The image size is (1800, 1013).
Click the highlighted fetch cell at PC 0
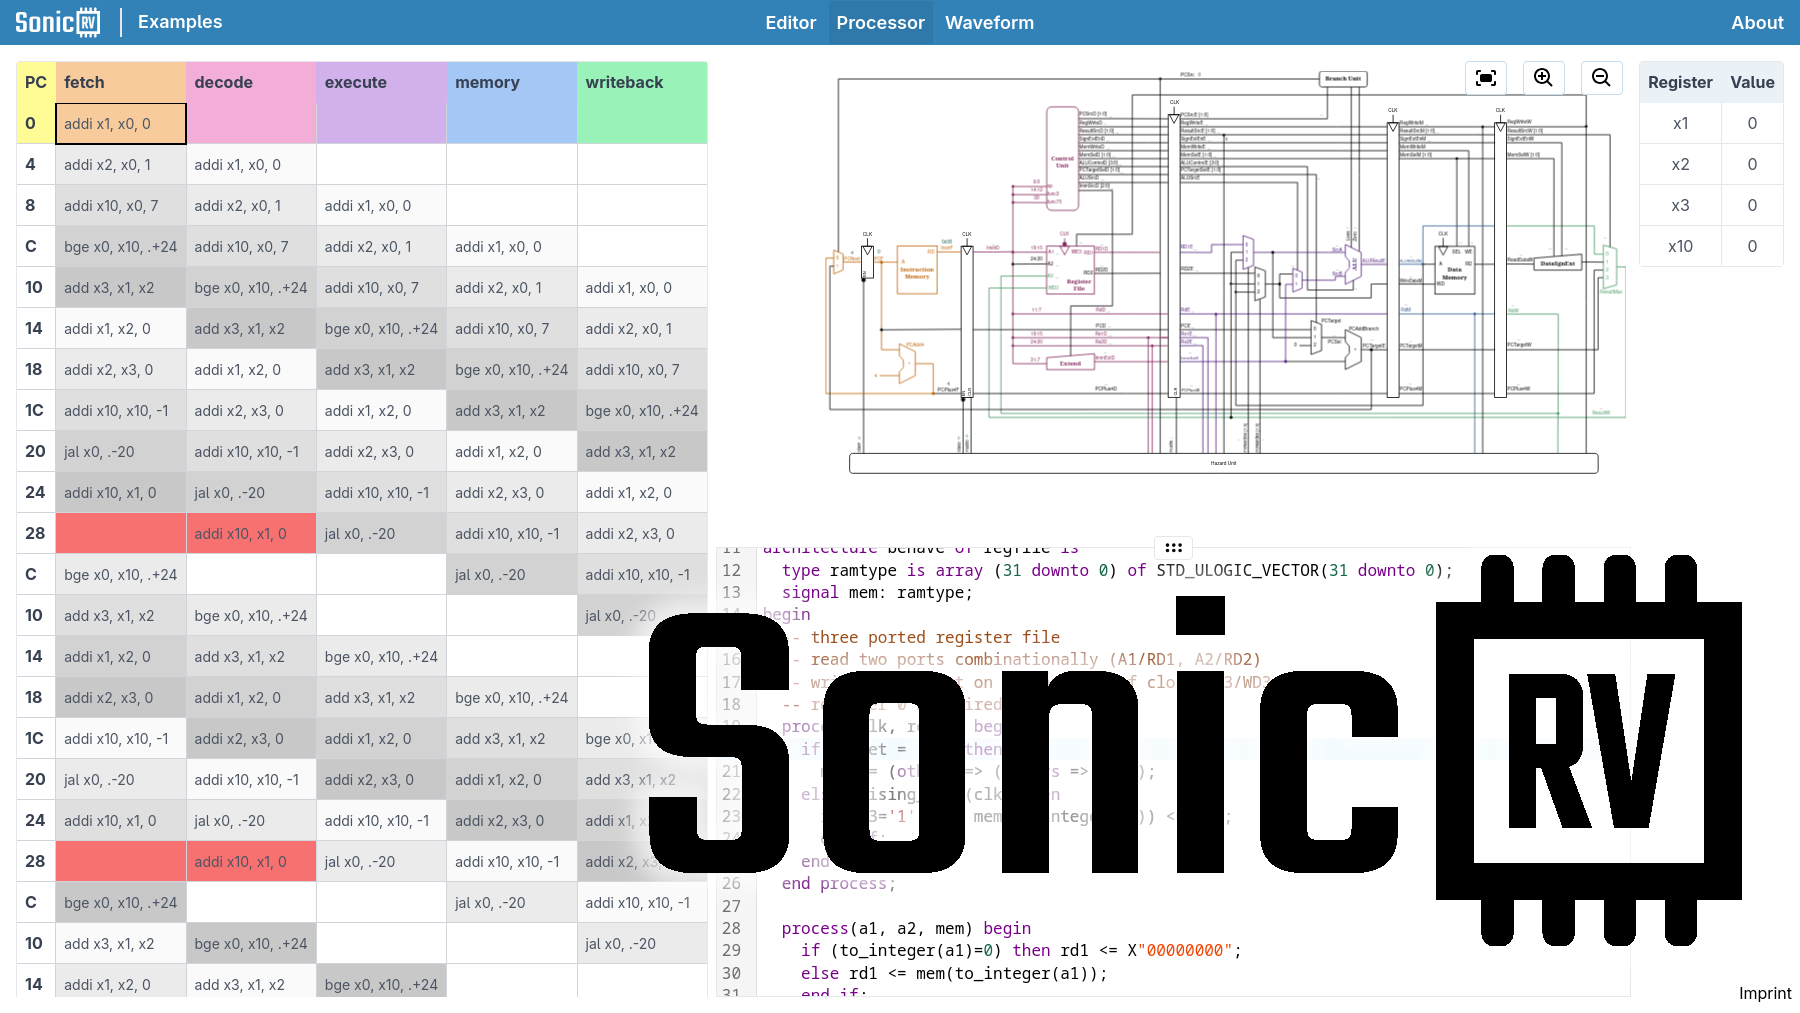(x=121, y=124)
